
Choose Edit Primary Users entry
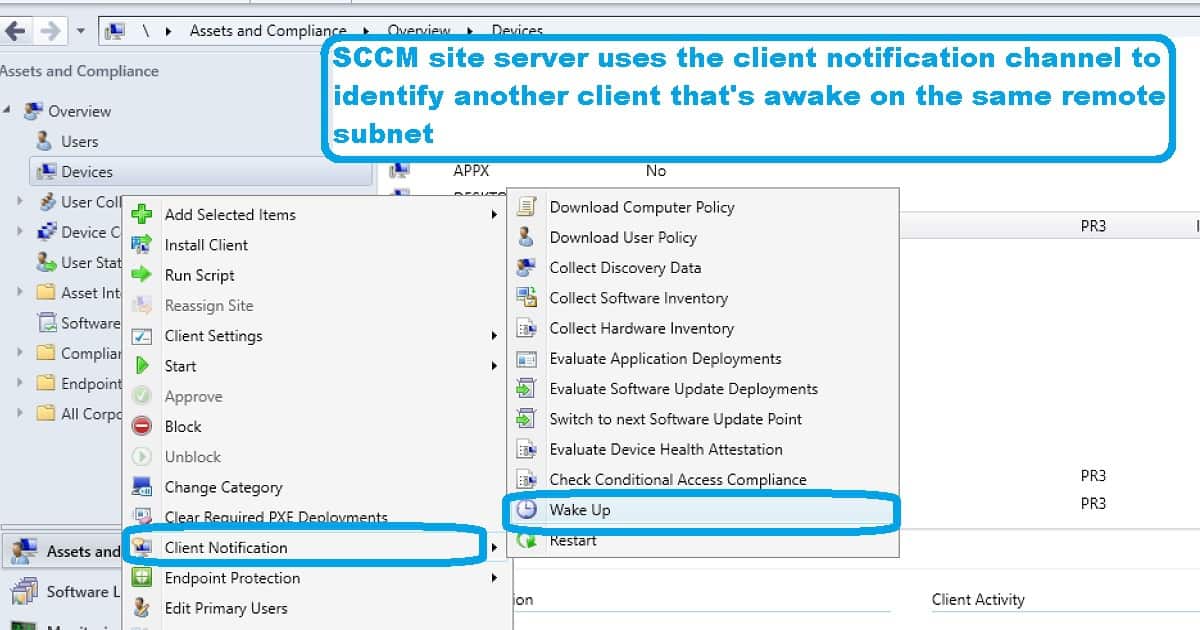pyautogui.click(x=226, y=608)
